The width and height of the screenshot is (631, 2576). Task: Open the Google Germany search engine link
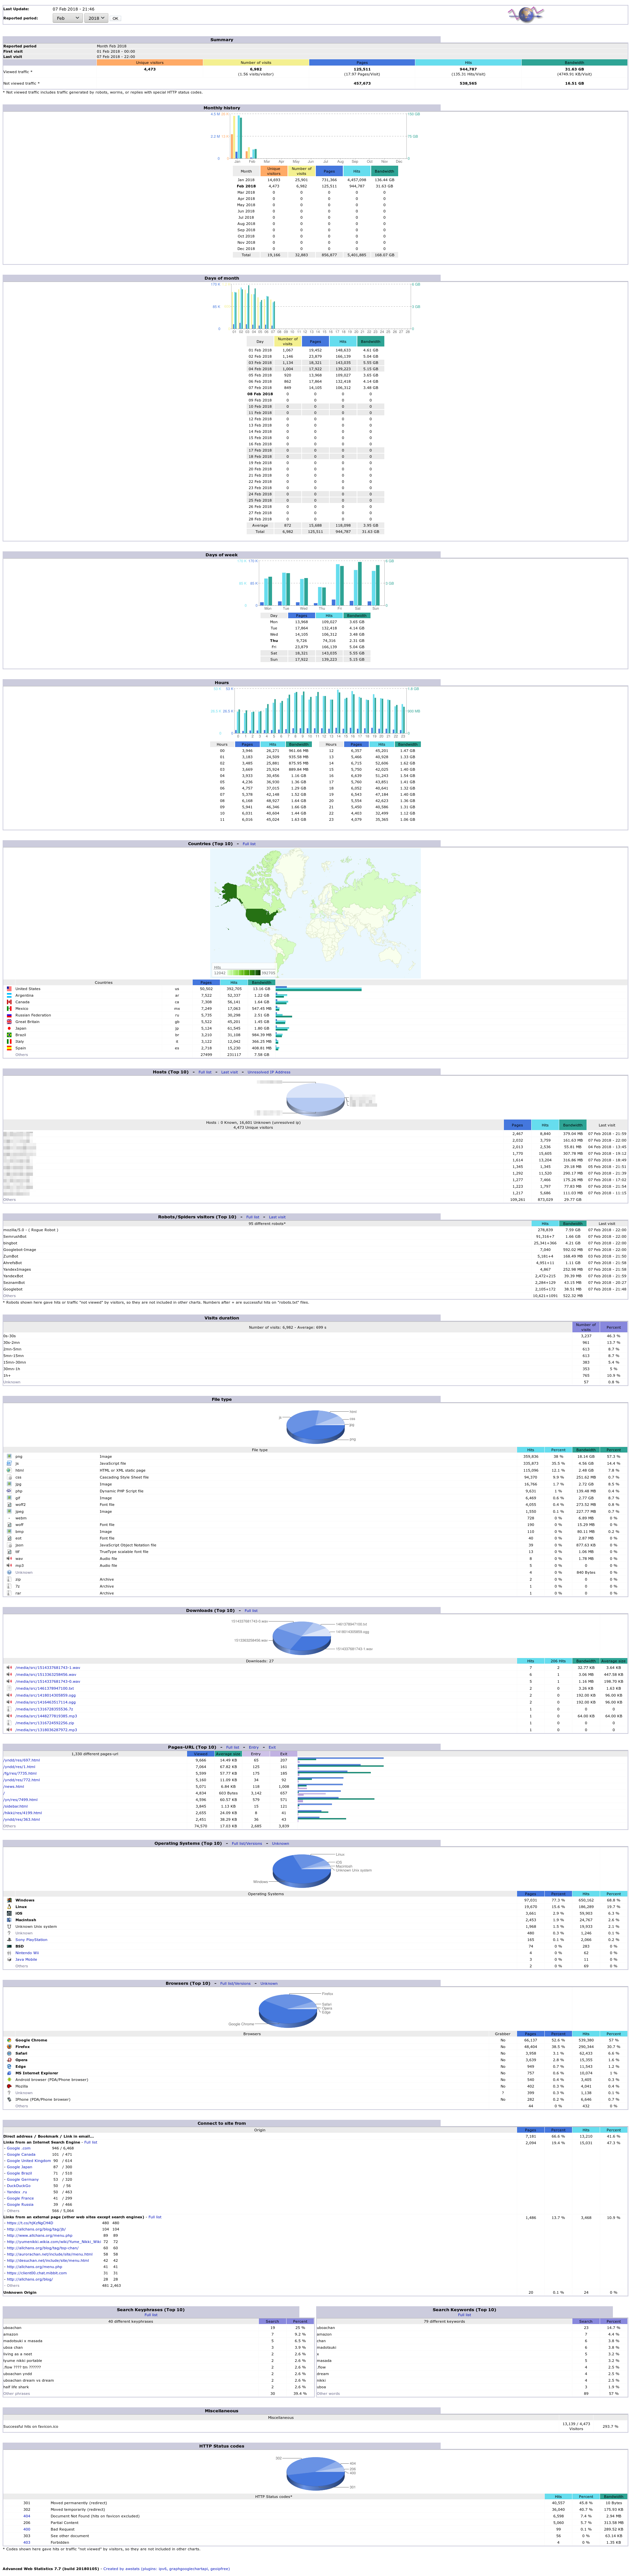point(23,2180)
